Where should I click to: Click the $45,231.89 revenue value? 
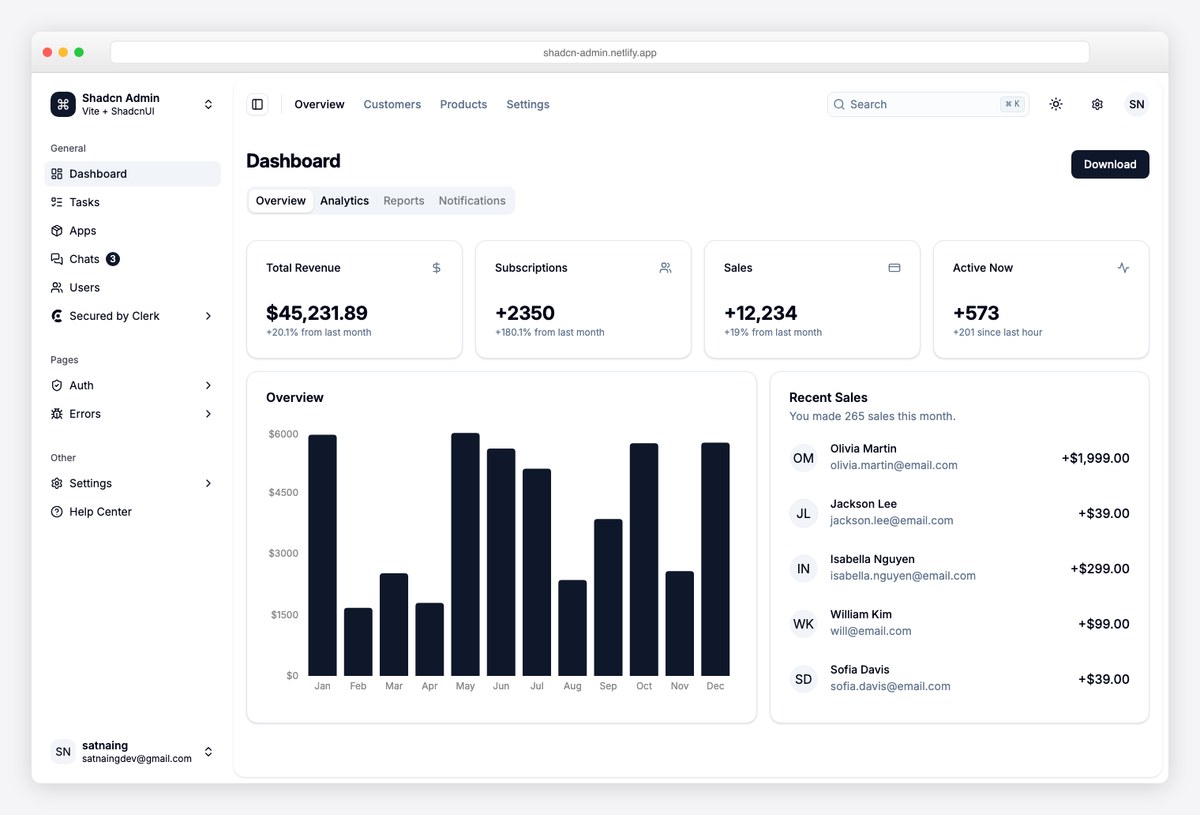pyautogui.click(x=317, y=313)
